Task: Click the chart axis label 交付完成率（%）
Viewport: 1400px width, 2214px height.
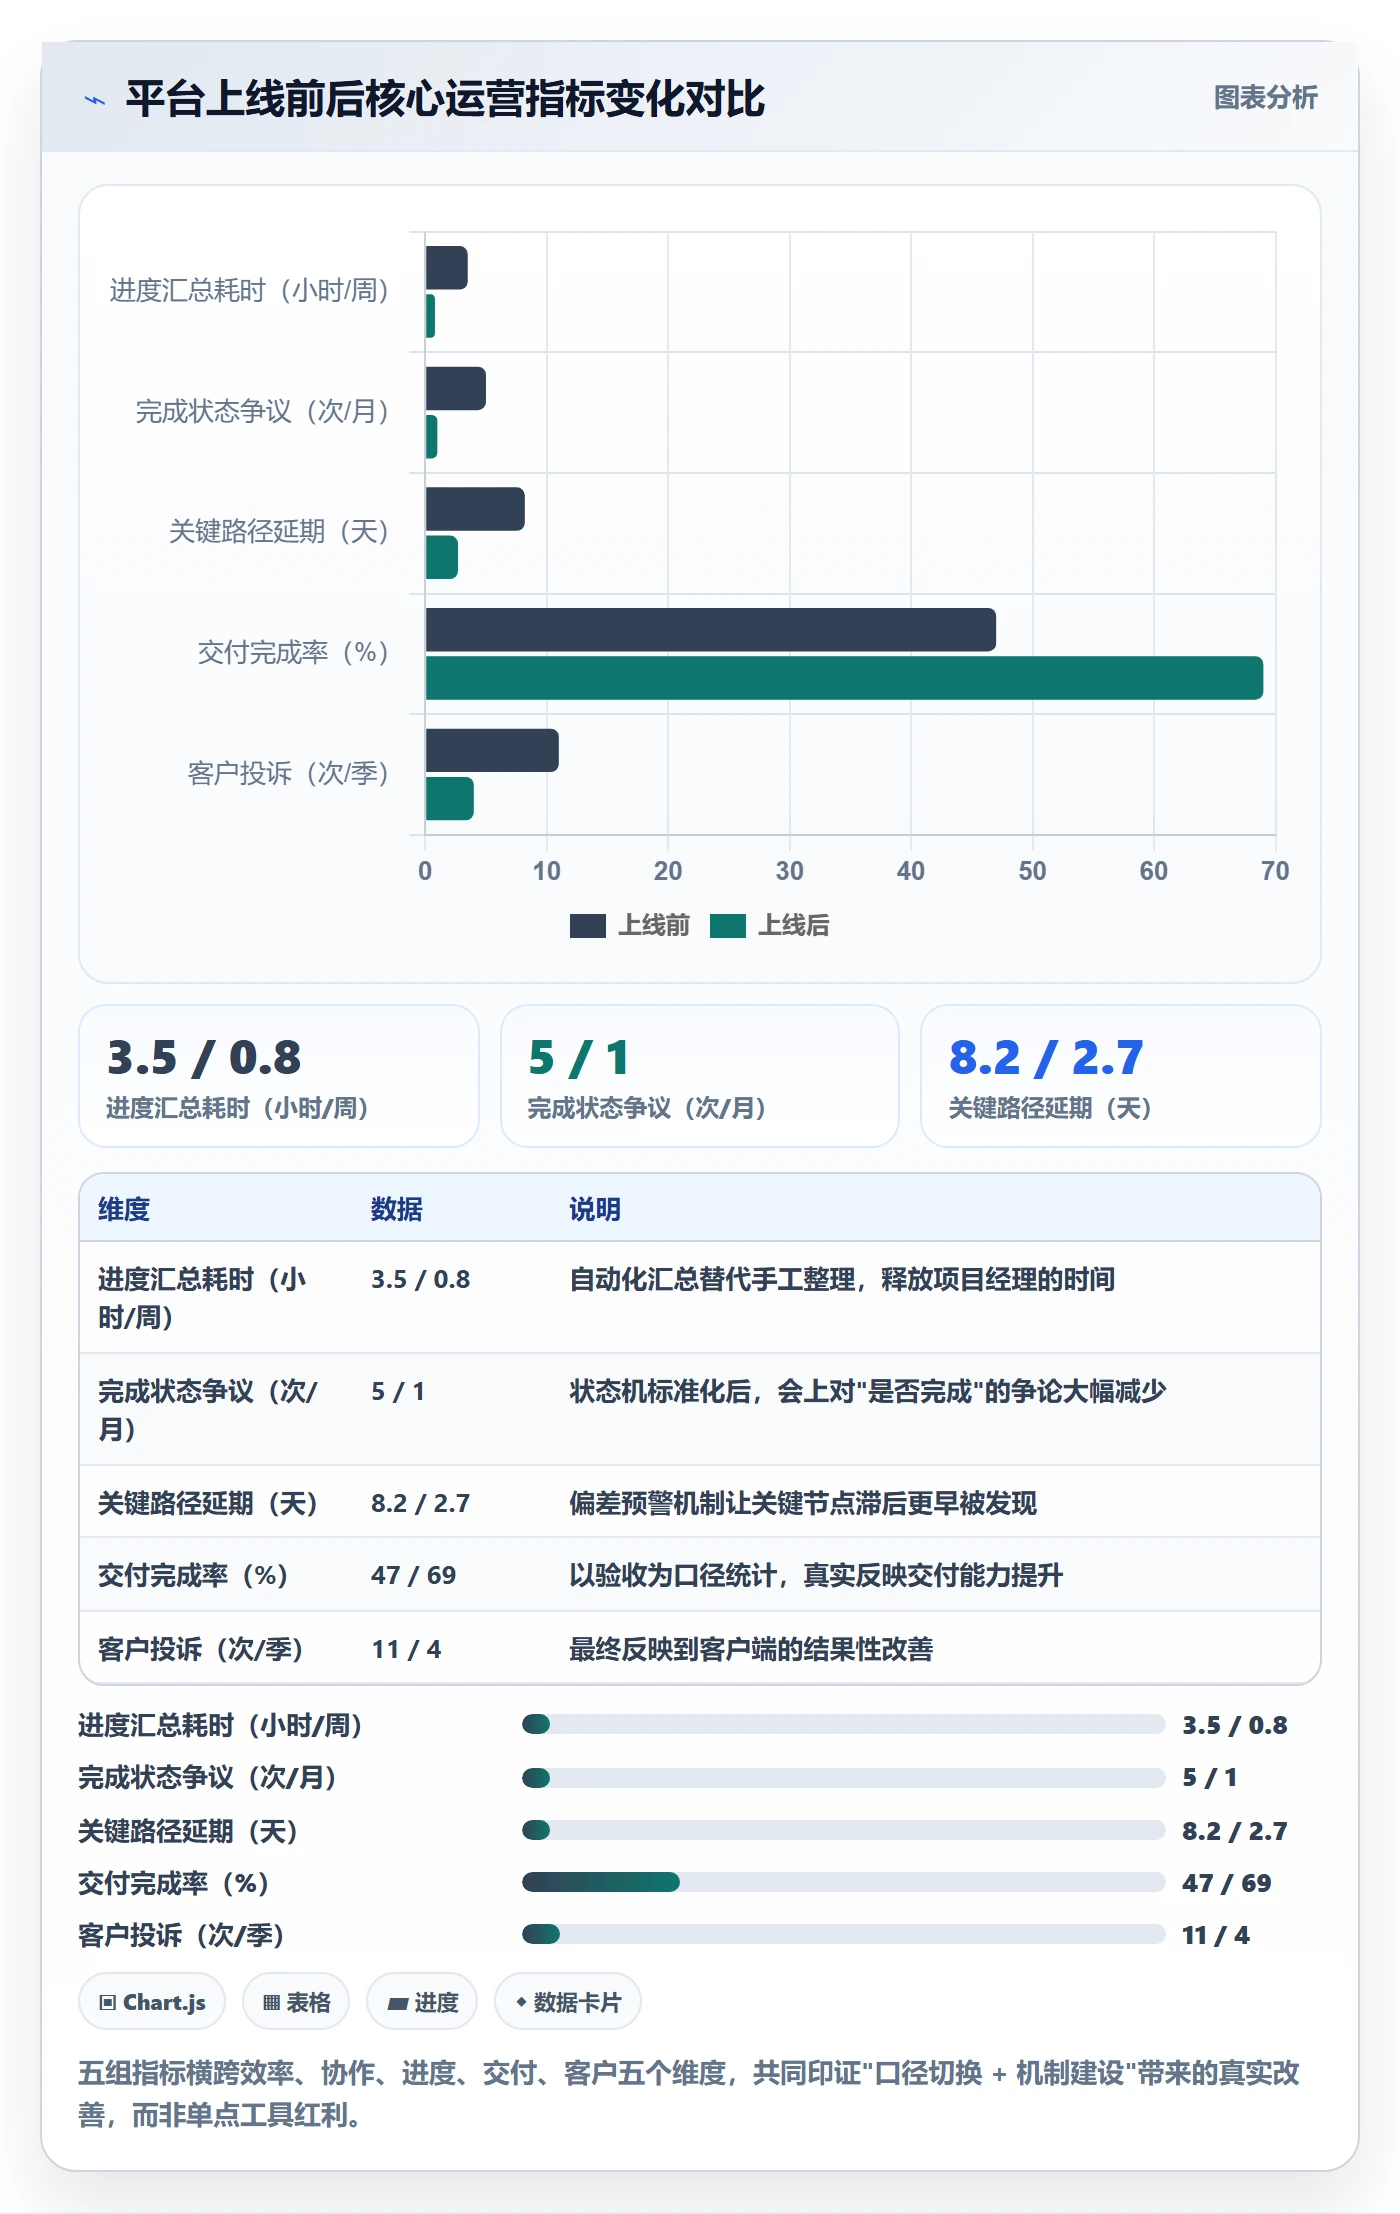Action: pos(292,652)
